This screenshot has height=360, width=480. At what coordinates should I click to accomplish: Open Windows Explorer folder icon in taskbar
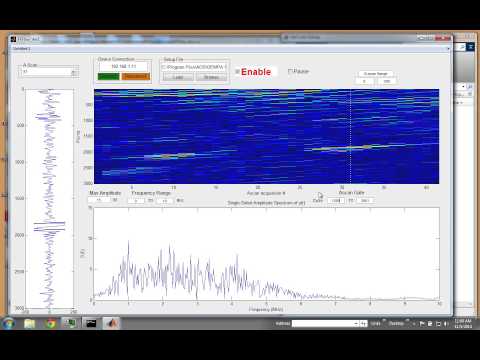coord(29,323)
